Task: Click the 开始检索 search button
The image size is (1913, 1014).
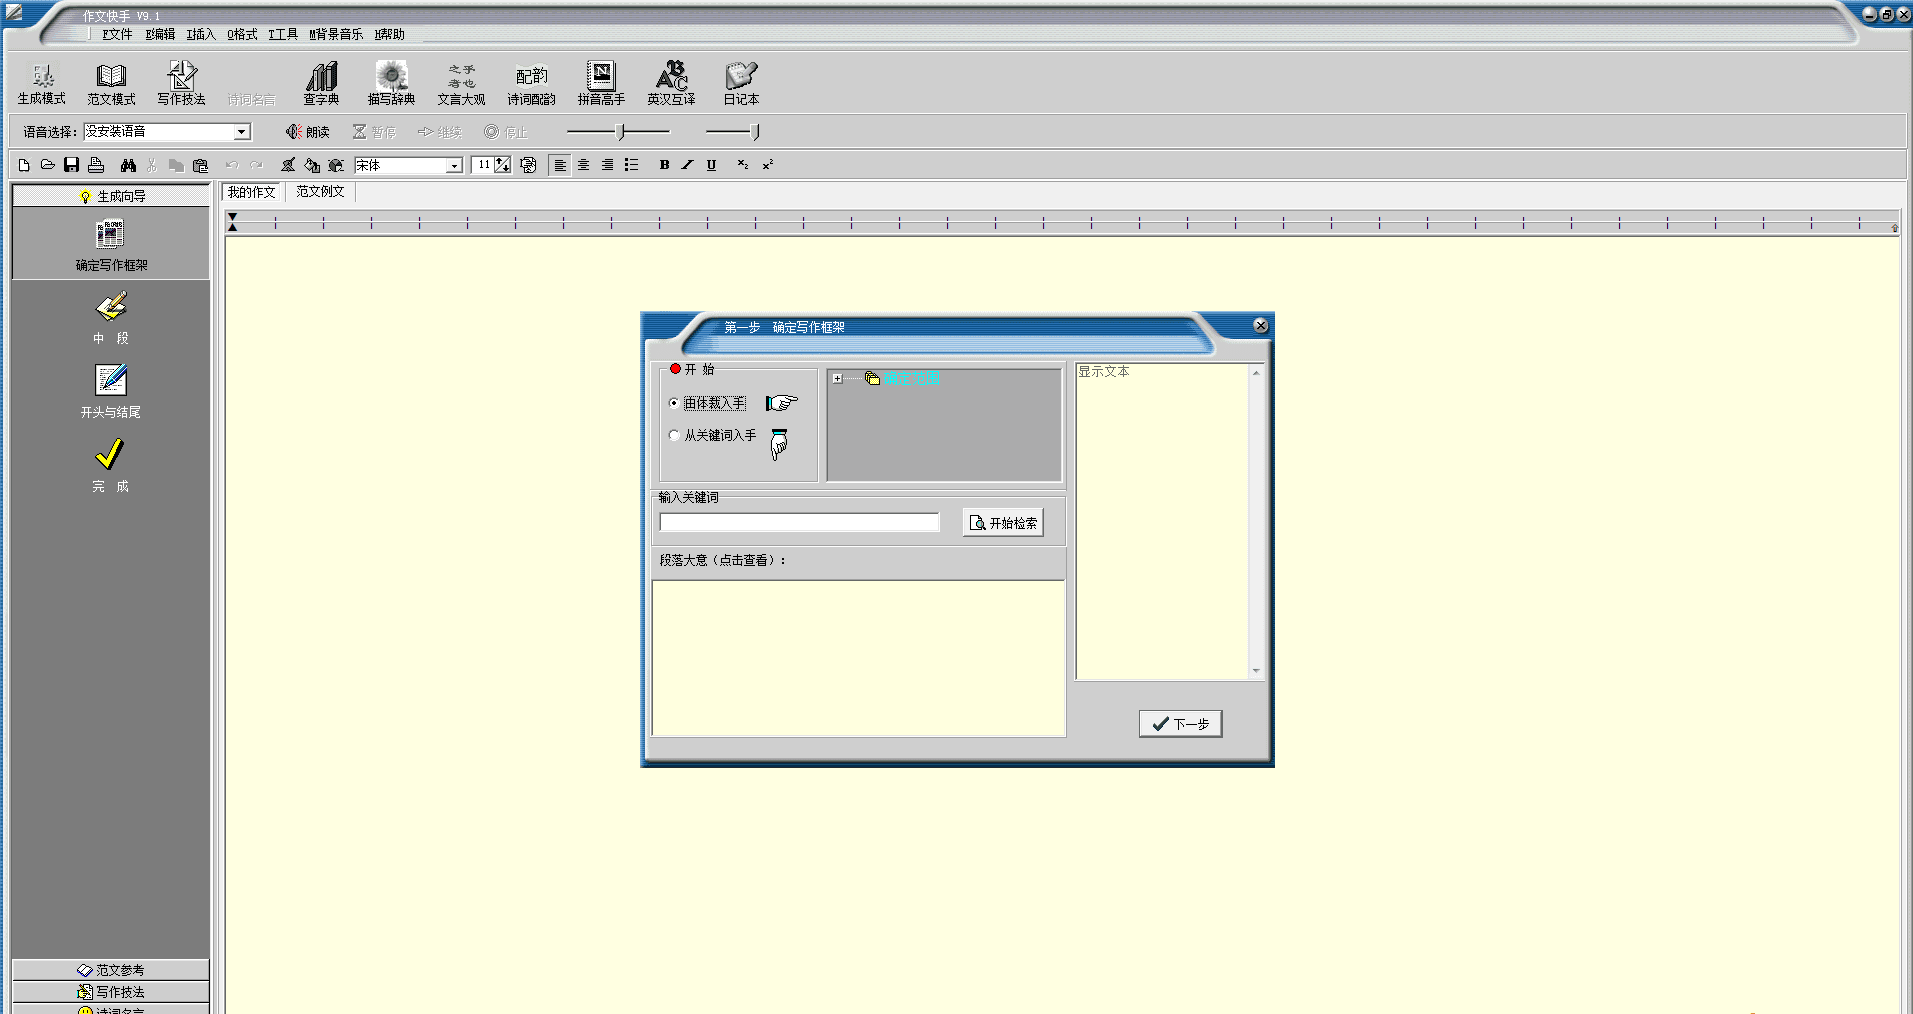Action: click(x=1003, y=523)
